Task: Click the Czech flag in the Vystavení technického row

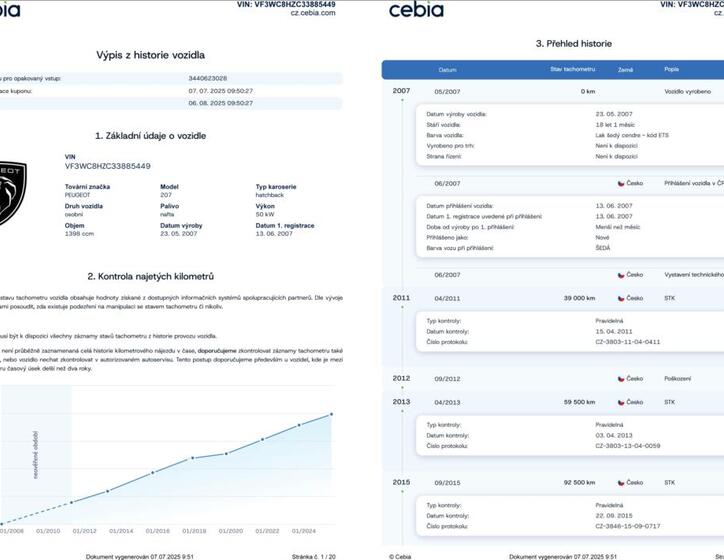Action: pyautogui.click(x=621, y=275)
